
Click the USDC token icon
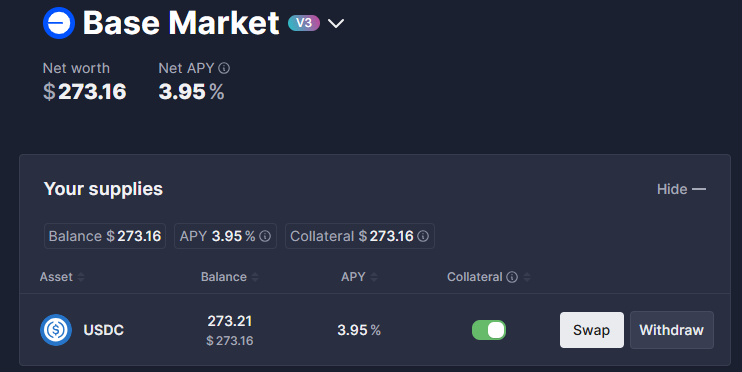pos(56,330)
